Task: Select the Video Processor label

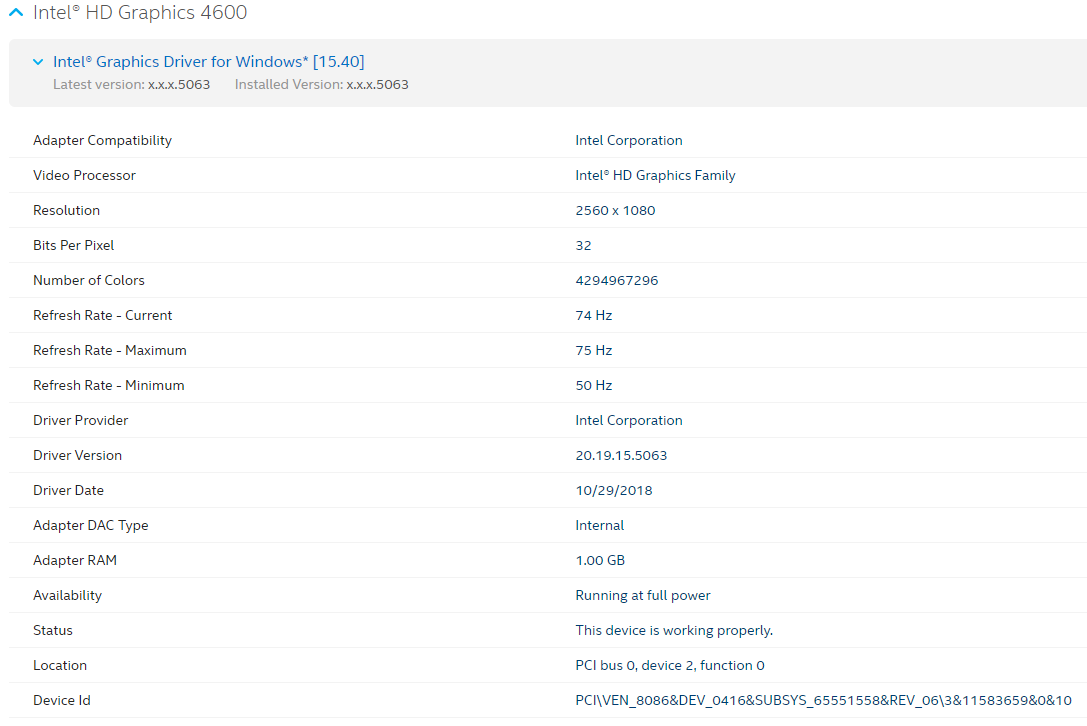Action: (x=85, y=175)
